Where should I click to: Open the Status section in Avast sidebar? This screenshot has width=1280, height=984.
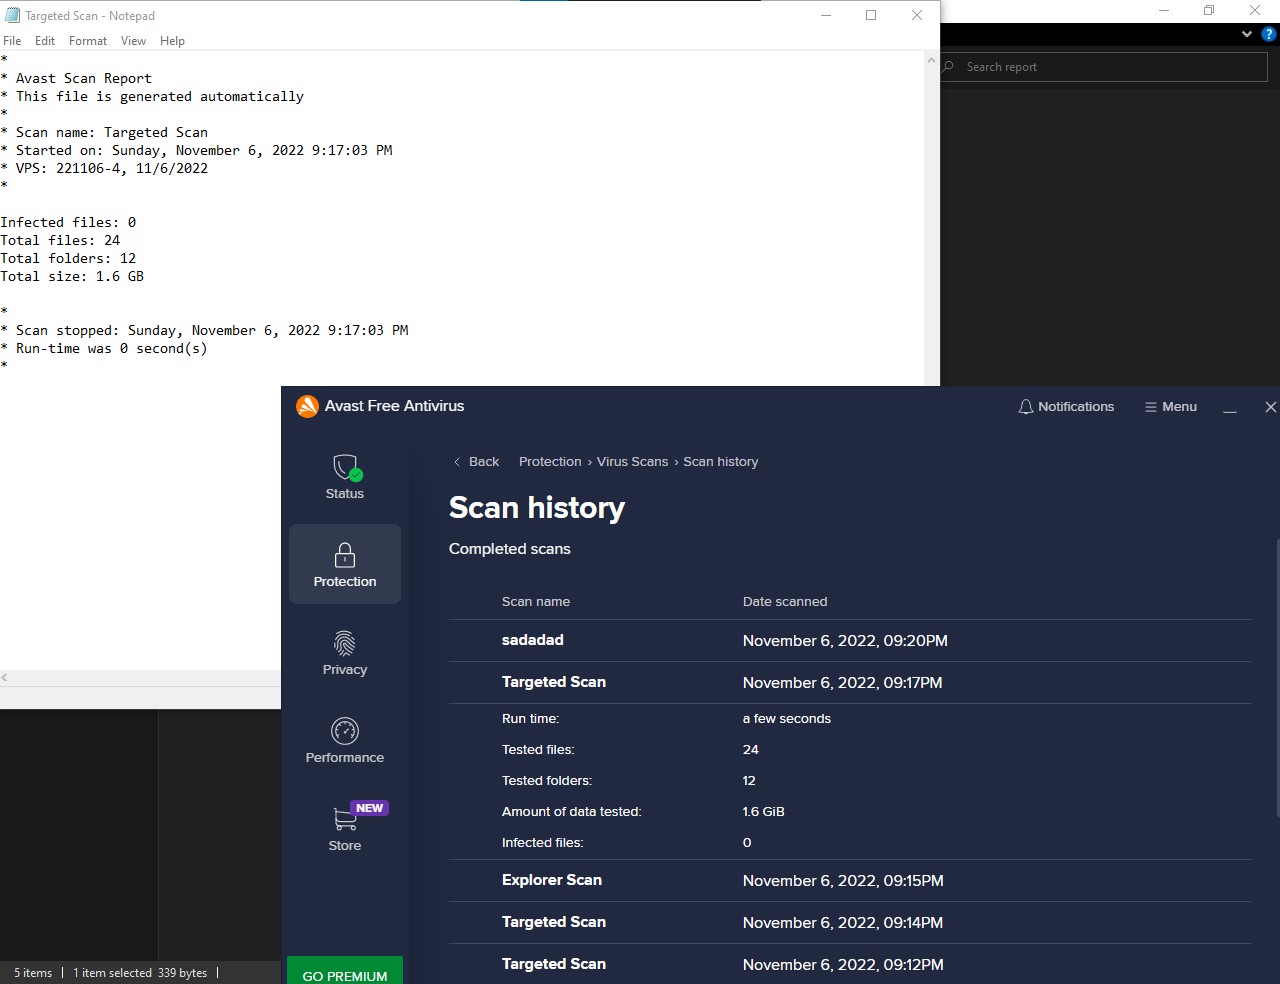[345, 477]
